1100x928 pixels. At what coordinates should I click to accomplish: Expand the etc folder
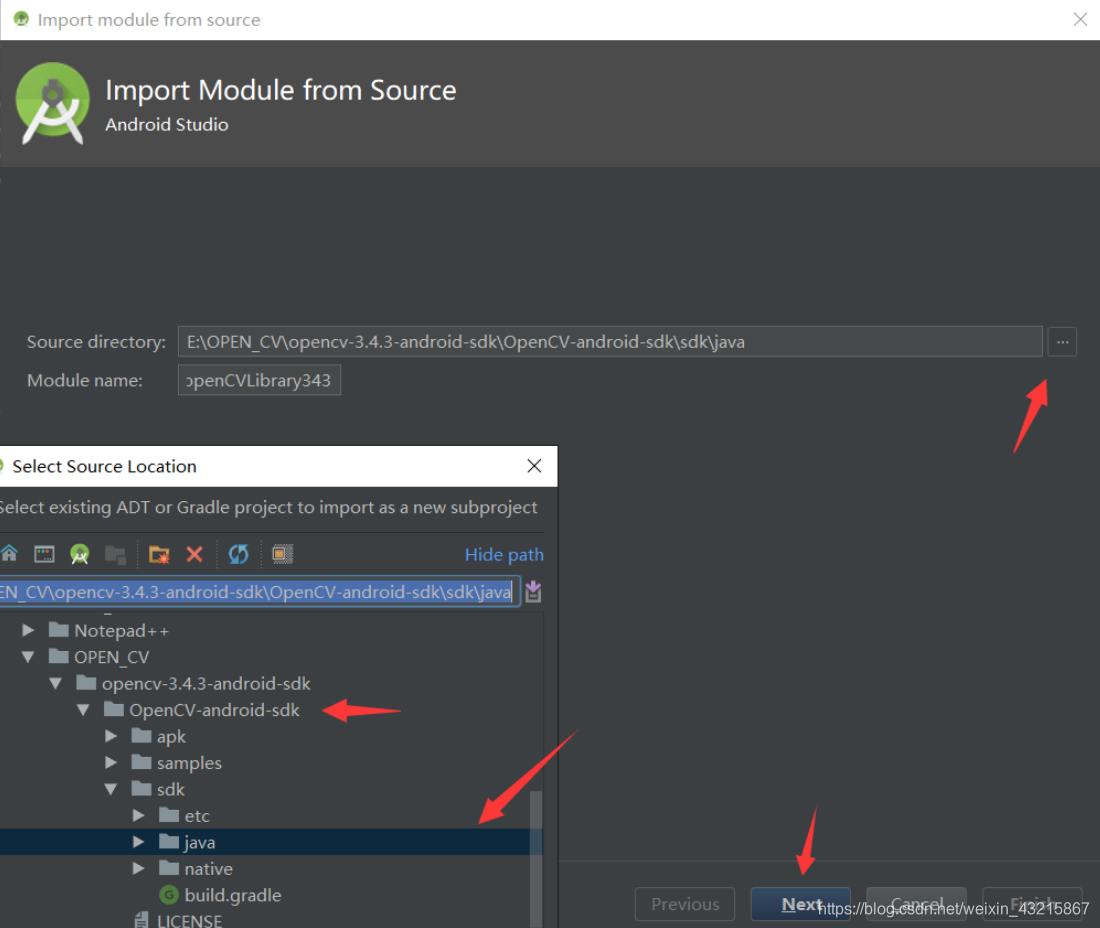coord(138,815)
